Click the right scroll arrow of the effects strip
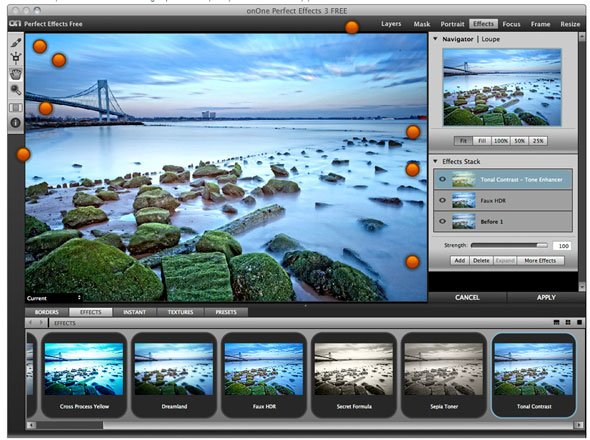This screenshot has width=590, height=440. [x=579, y=425]
